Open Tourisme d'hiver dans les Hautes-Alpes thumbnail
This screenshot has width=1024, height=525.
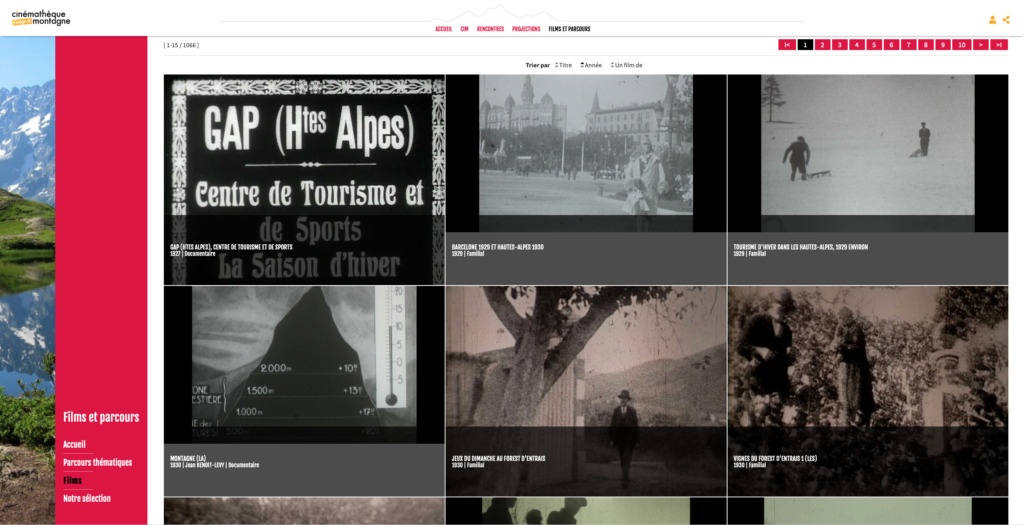click(x=868, y=180)
